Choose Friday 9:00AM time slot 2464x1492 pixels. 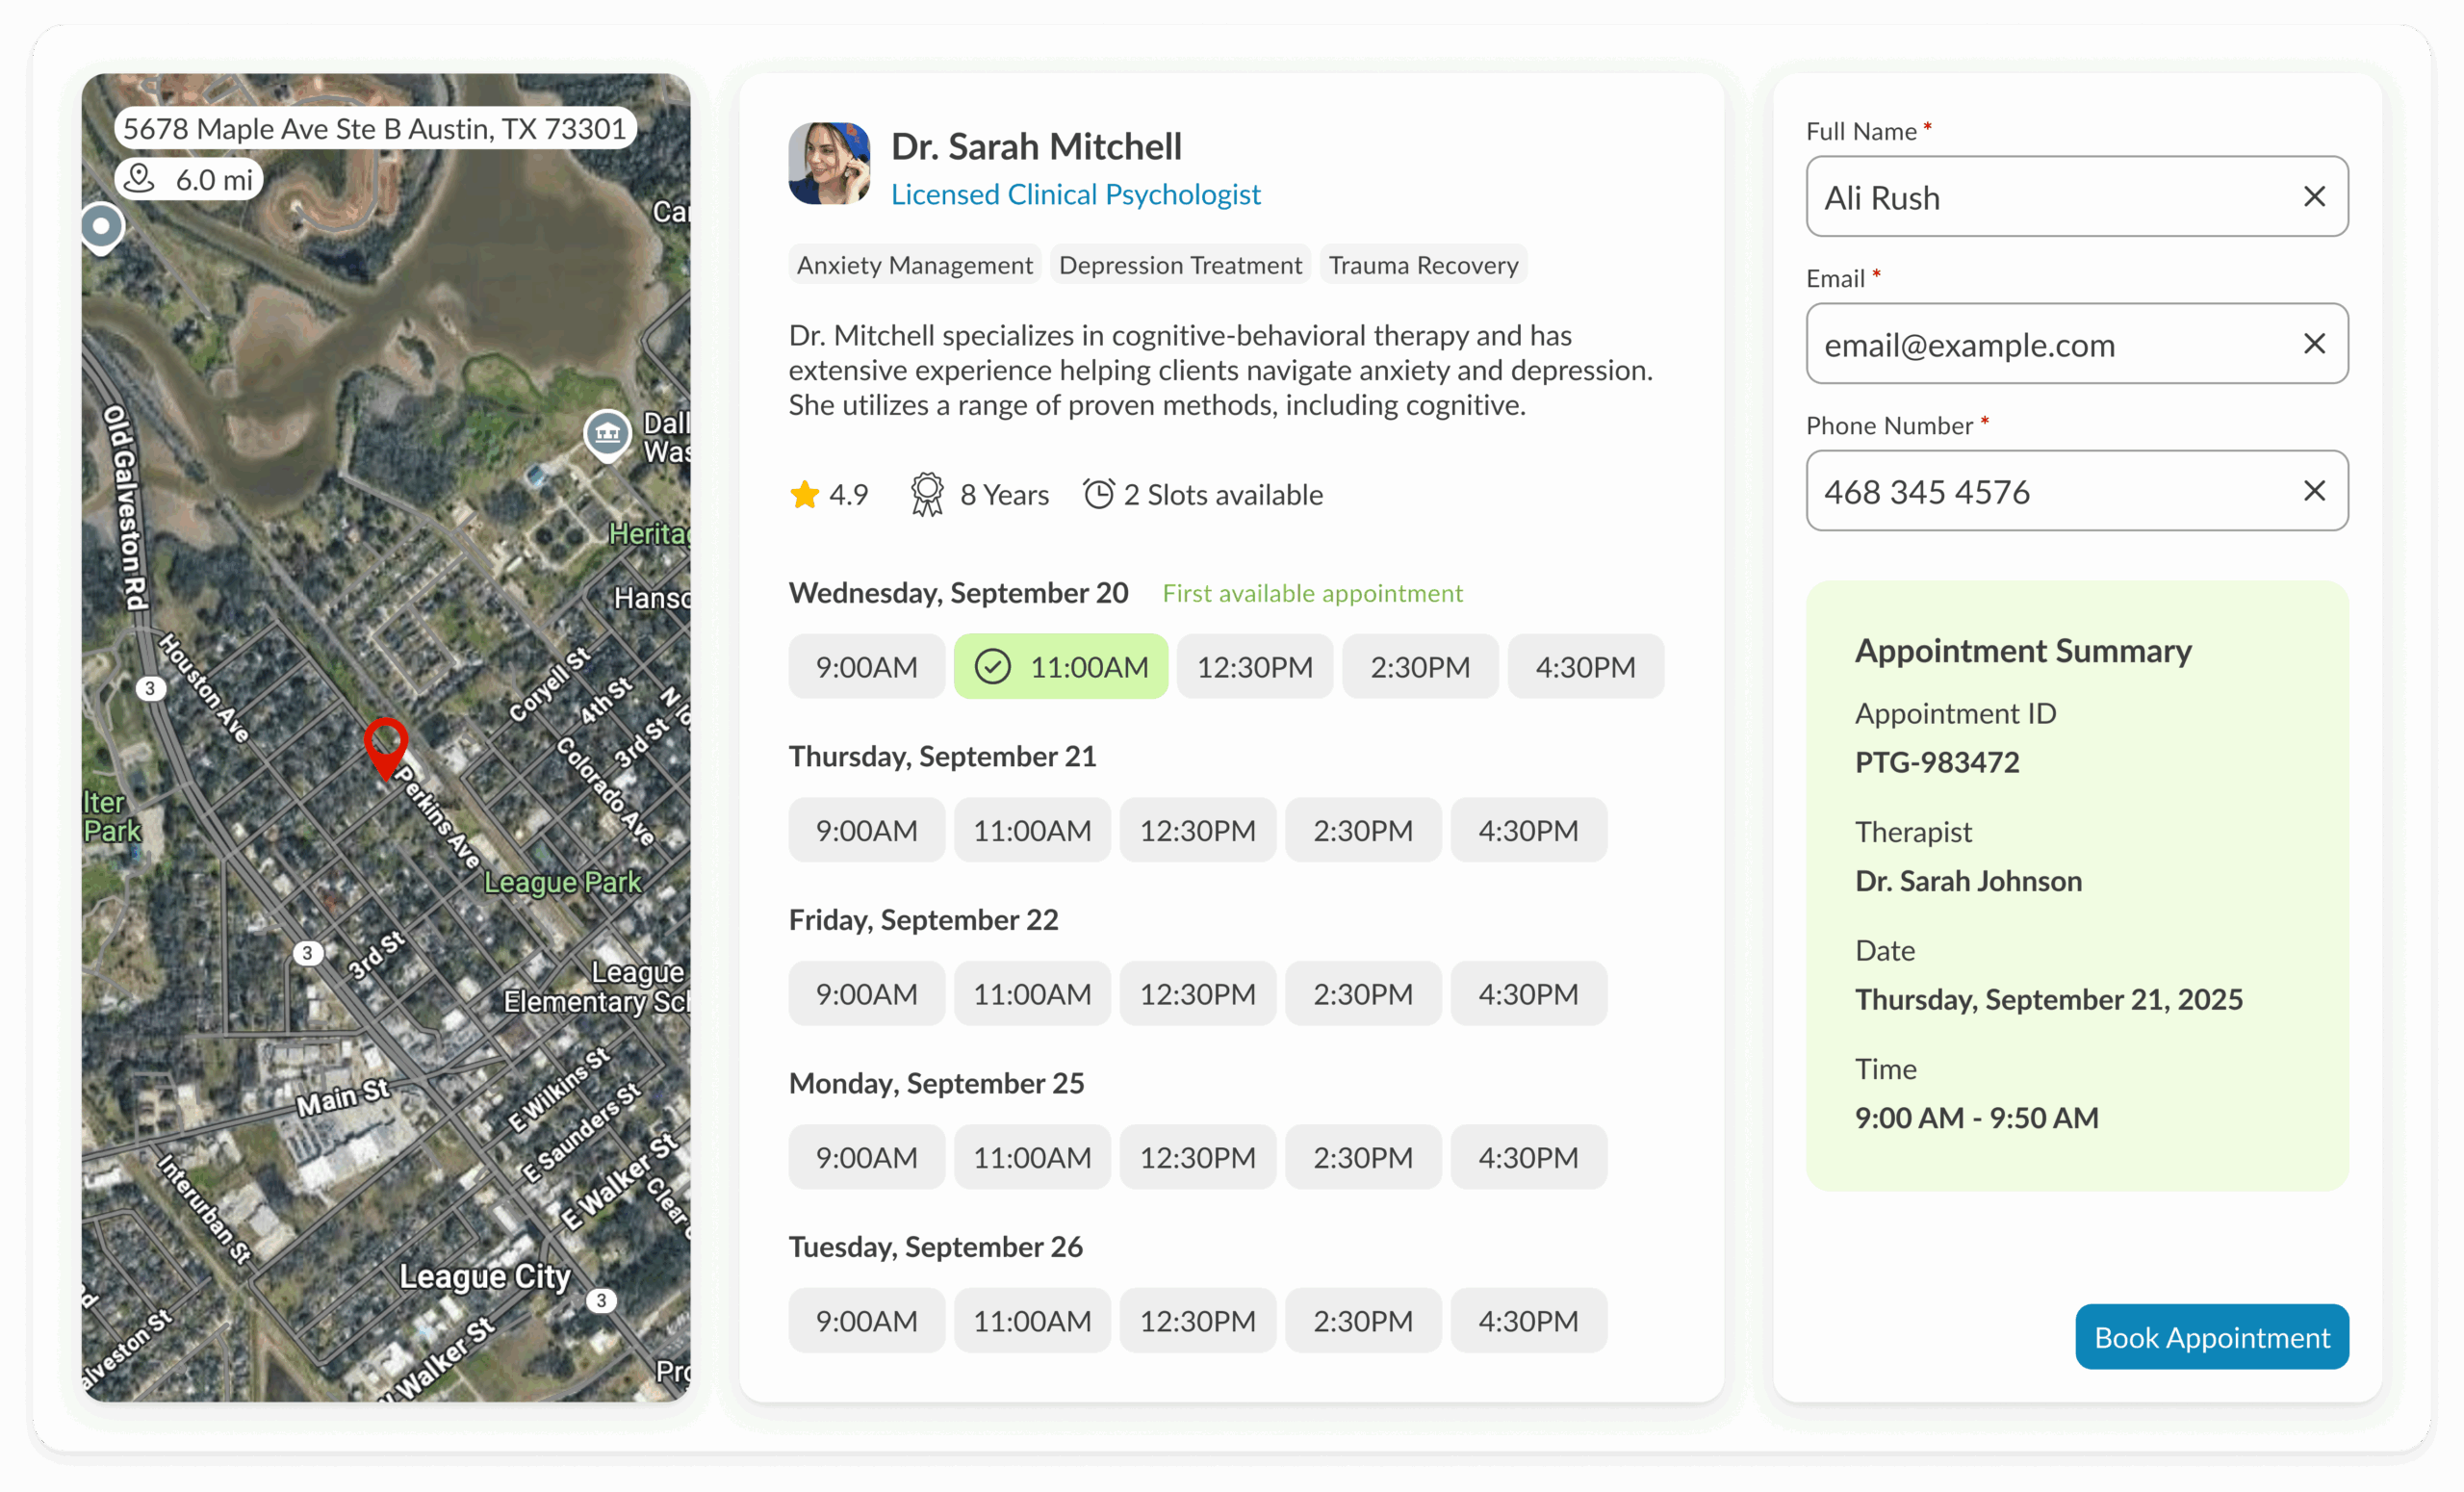[x=866, y=993]
